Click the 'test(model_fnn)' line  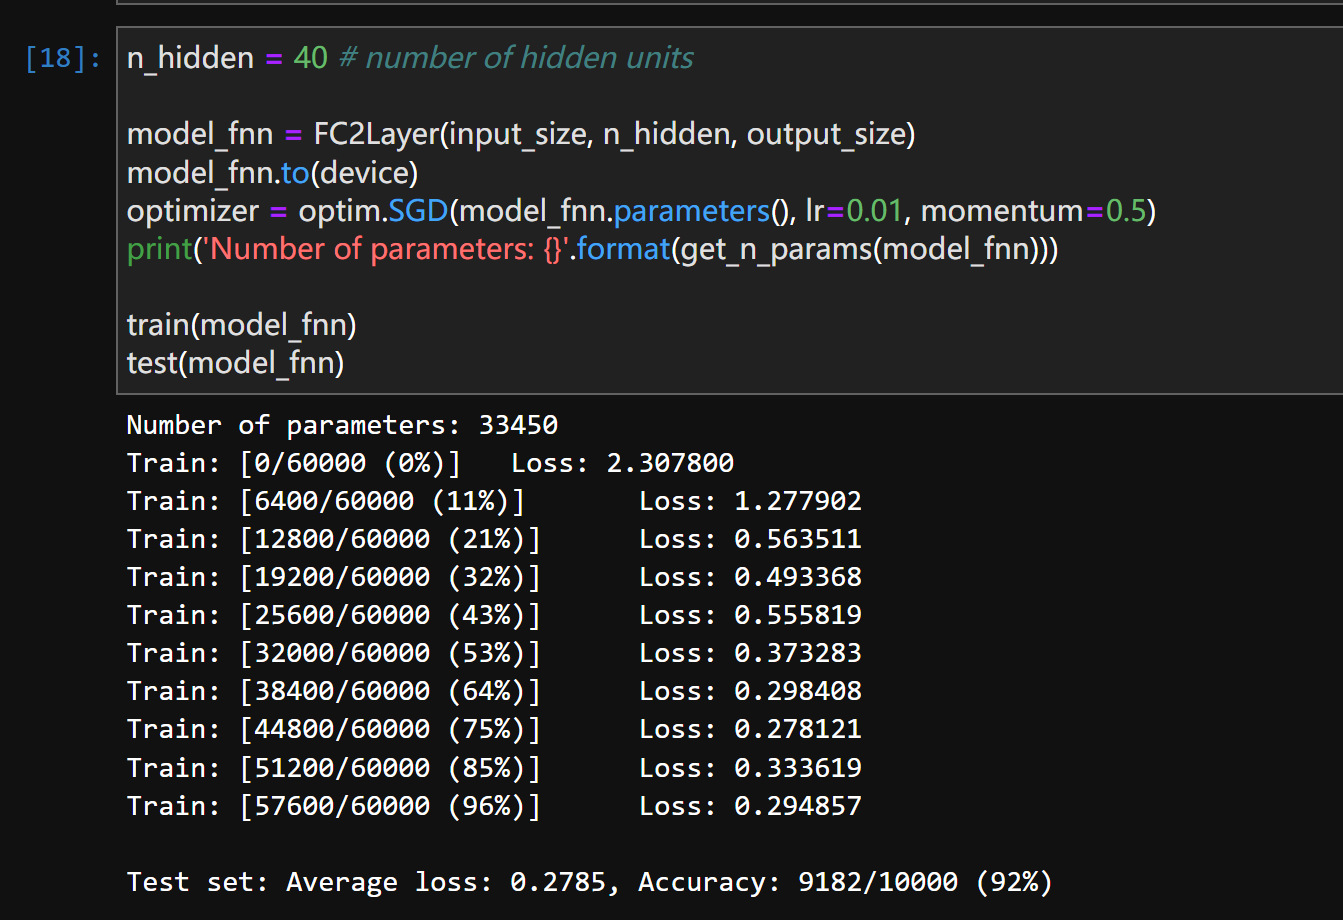(236, 363)
